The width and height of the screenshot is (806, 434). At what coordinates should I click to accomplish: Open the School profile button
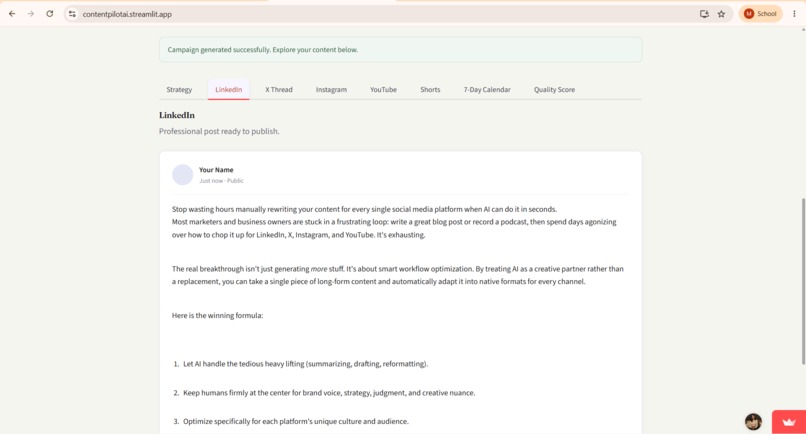click(760, 14)
